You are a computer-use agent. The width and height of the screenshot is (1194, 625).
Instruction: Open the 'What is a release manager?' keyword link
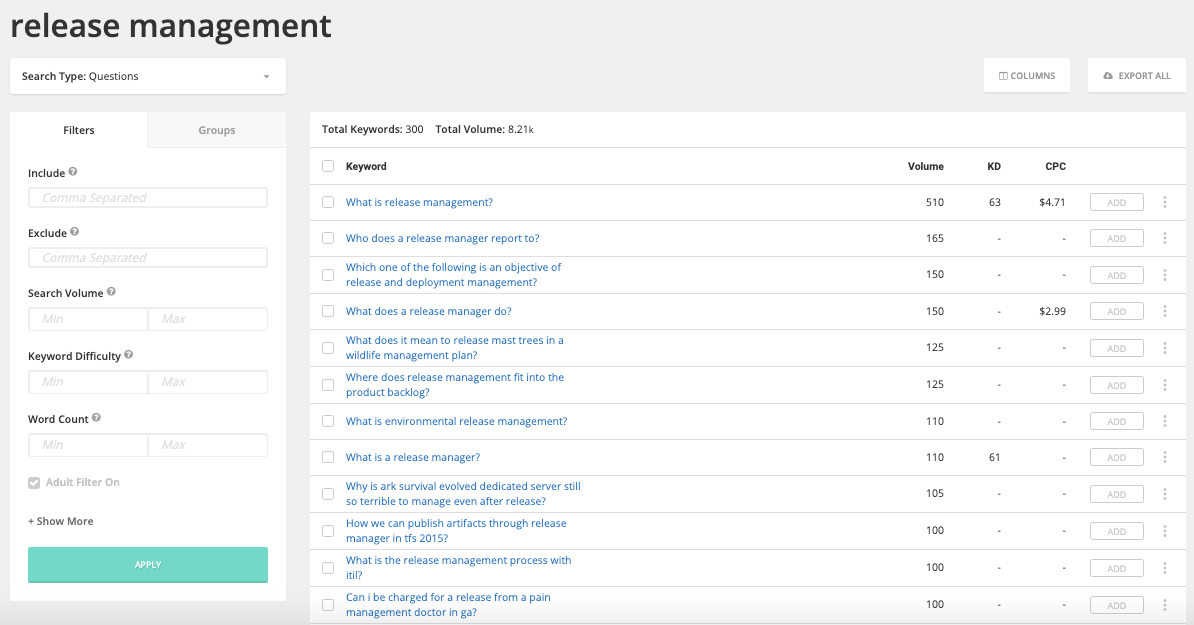tap(413, 458)
